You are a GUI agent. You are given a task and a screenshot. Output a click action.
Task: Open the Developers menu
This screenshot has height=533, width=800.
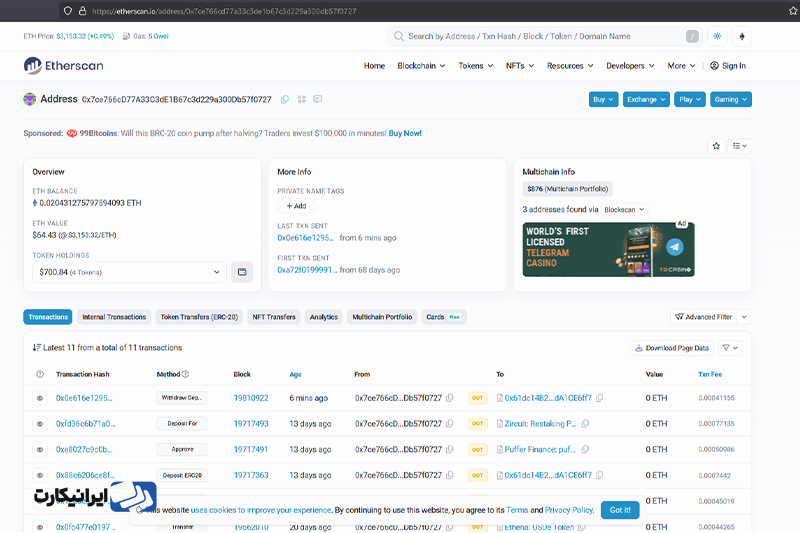tap(630, 66)
